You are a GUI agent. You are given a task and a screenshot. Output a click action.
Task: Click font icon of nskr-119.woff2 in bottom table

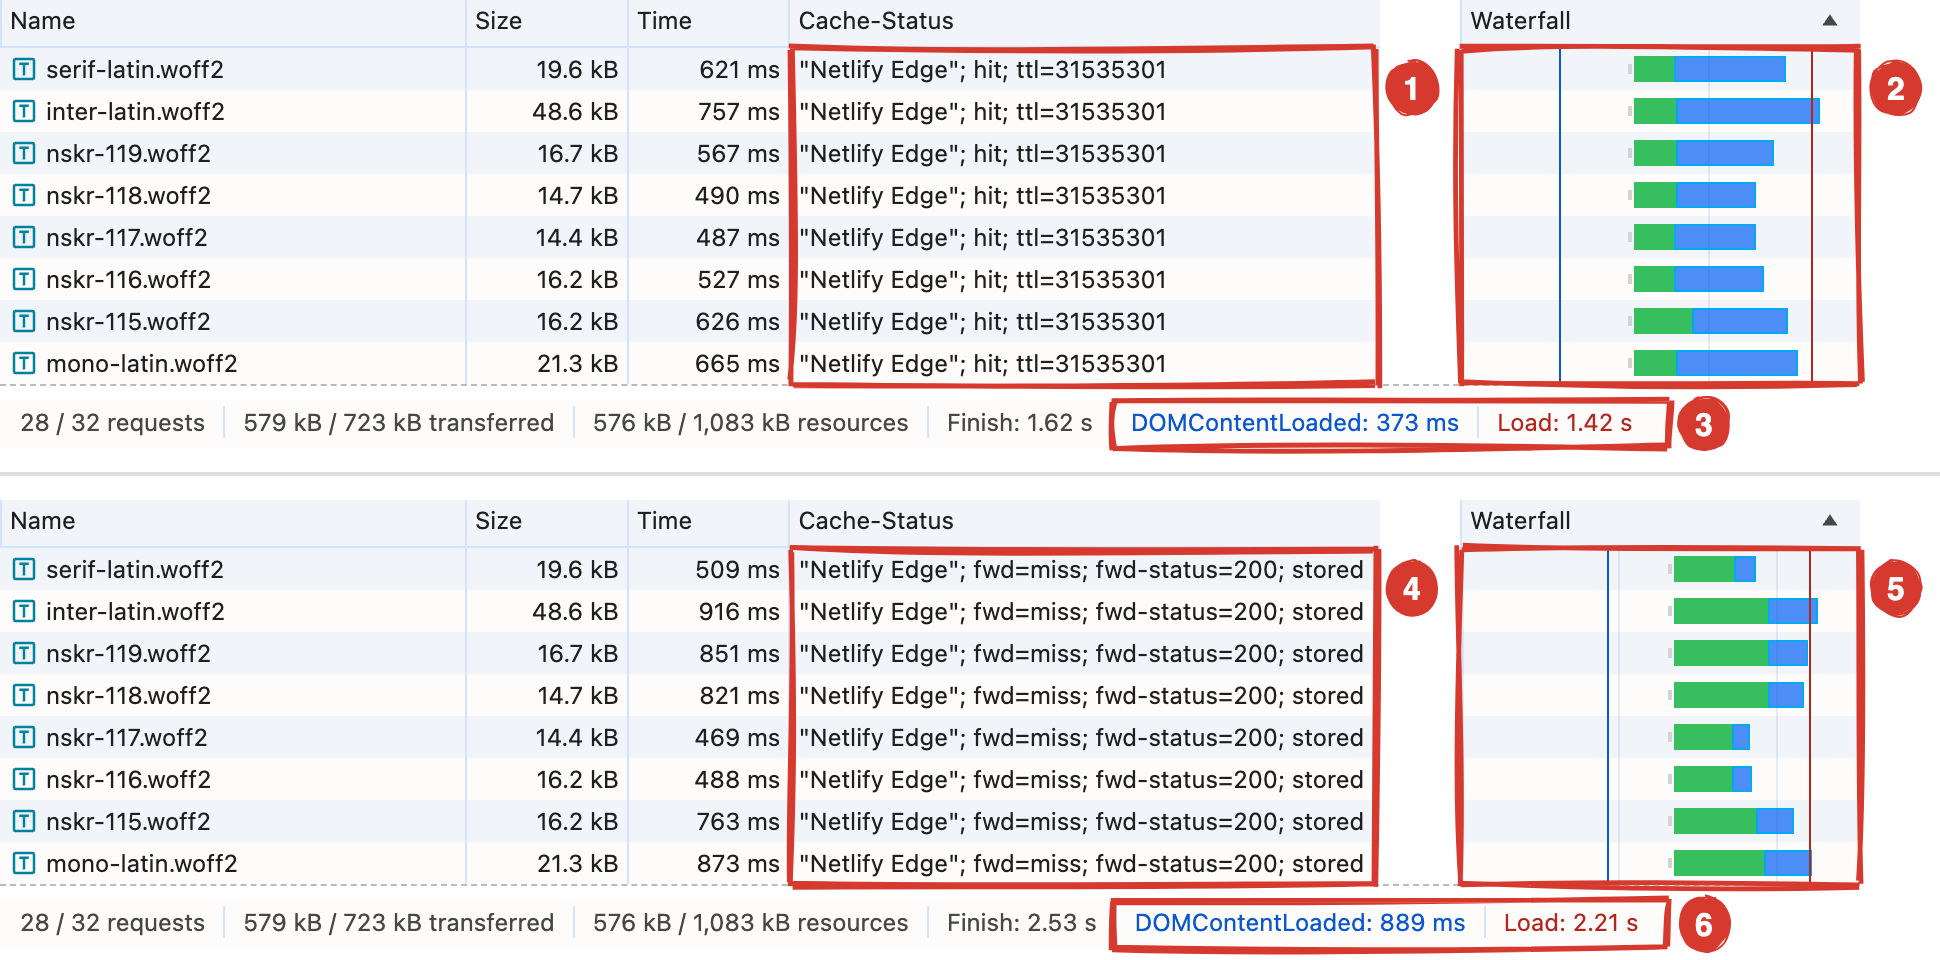(x=24, y=653)
